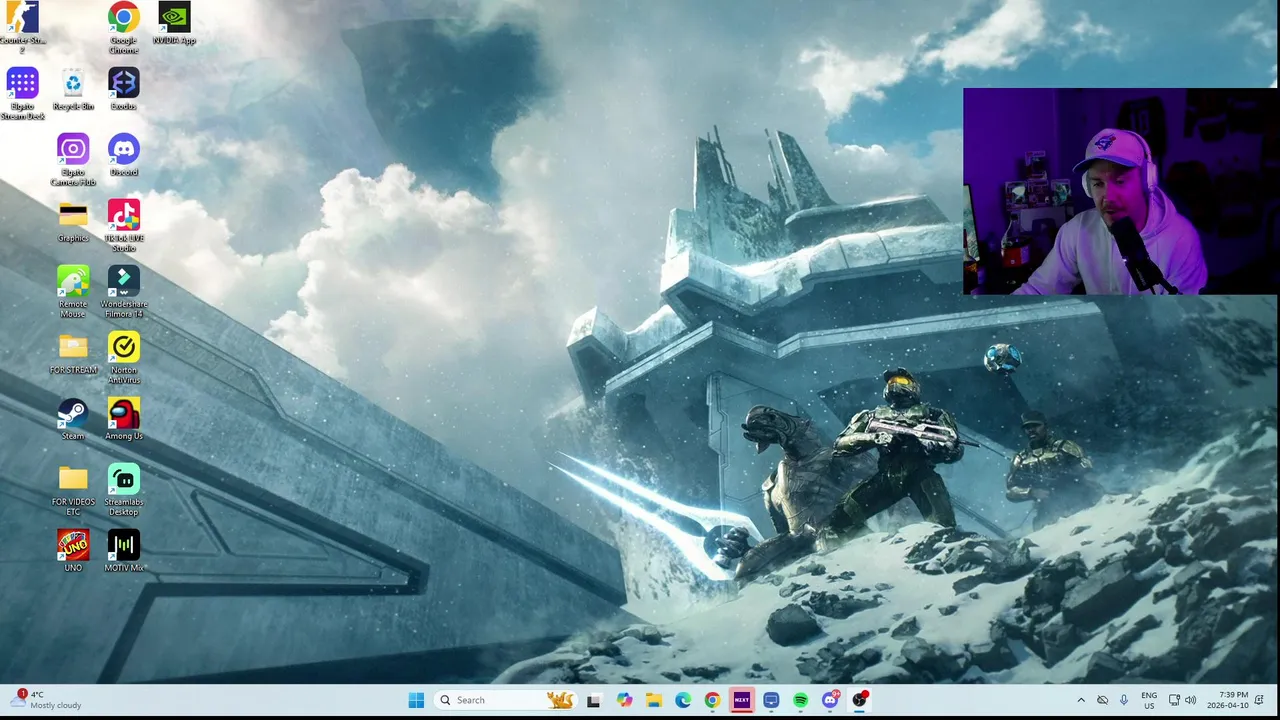1280x720 pixels.
Task: Open the Mostly cloudy weather widget
Action: pyautogui.click(x=45, y=700)
